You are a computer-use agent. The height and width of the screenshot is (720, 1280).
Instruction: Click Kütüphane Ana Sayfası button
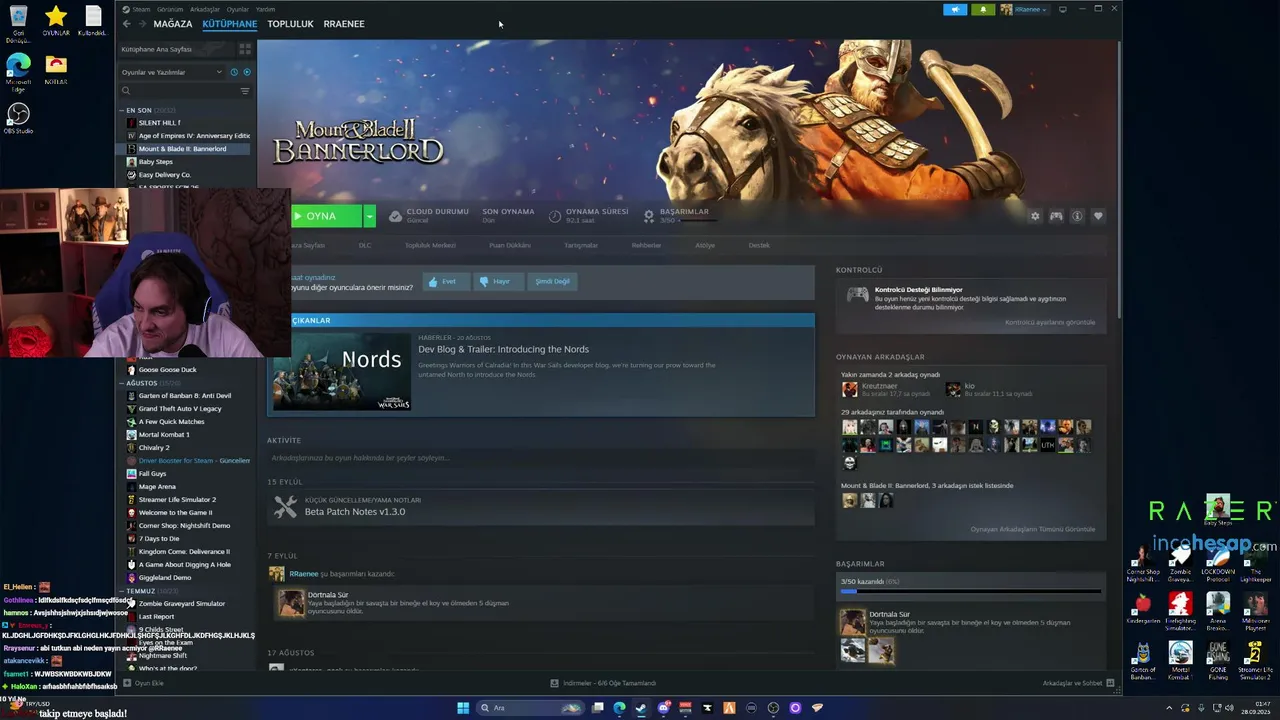(x=176, y=49)
